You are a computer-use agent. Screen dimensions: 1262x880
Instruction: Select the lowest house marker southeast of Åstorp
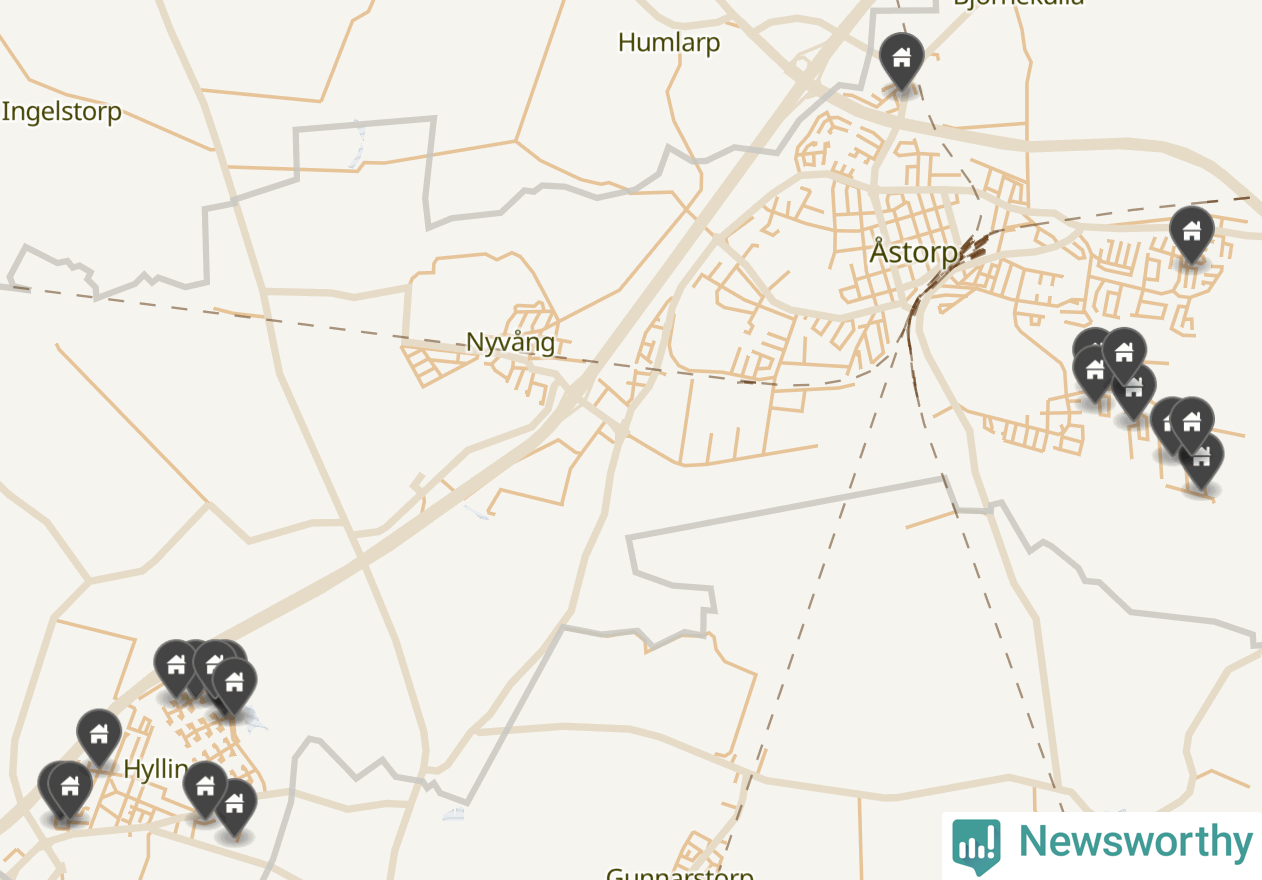tap(1201, 461)
